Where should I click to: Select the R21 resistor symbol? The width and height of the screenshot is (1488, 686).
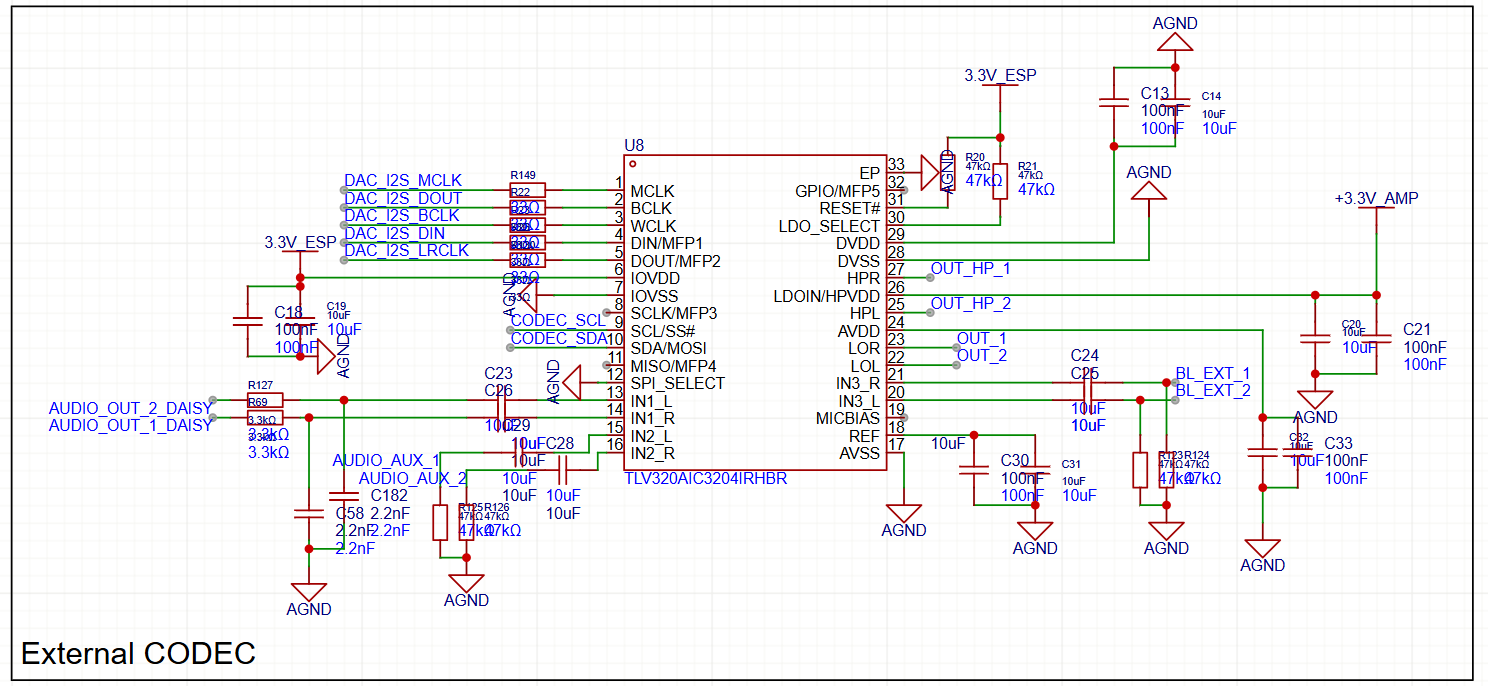(1000, 180)
